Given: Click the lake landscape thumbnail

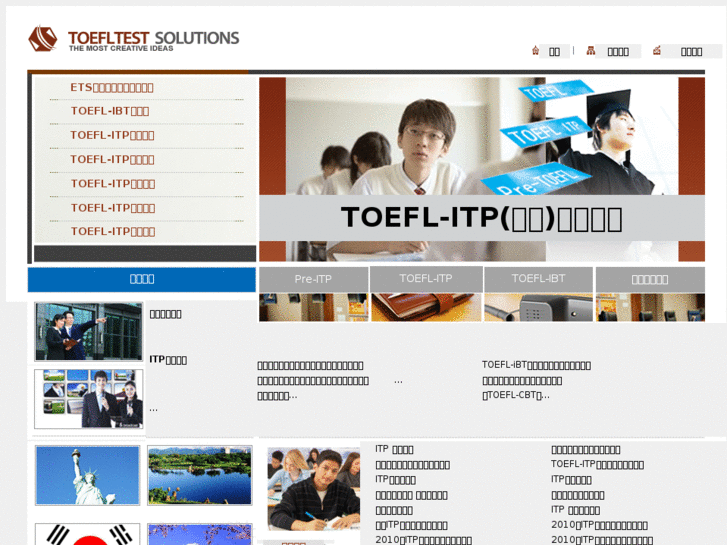Looking at the screenshot, I should tap(200, 475).
